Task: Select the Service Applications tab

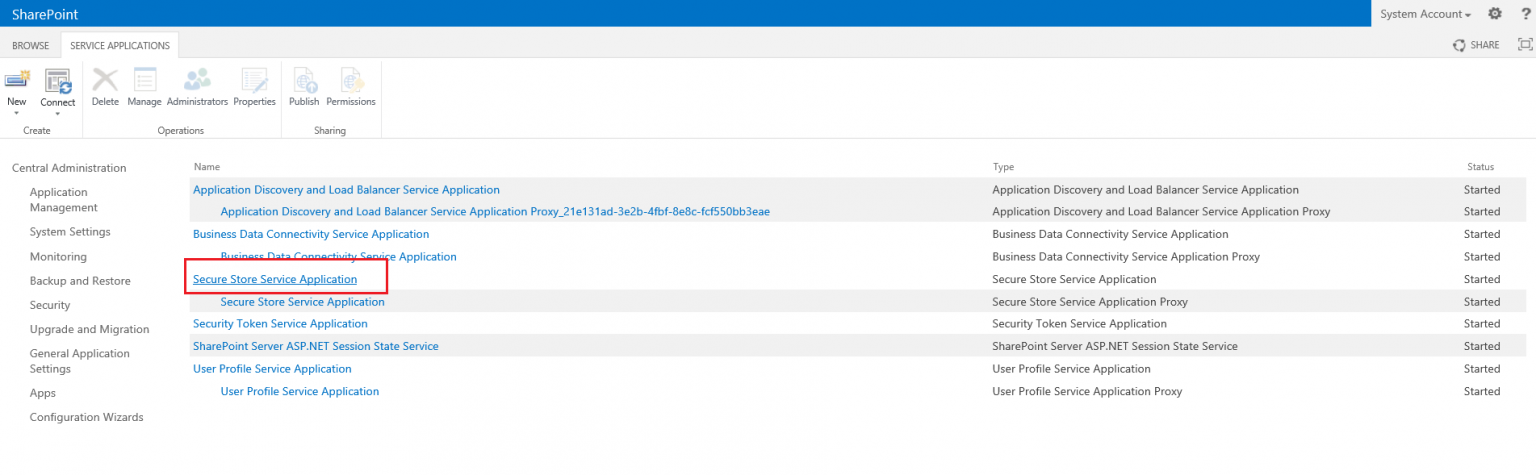Action: [120, 45]
